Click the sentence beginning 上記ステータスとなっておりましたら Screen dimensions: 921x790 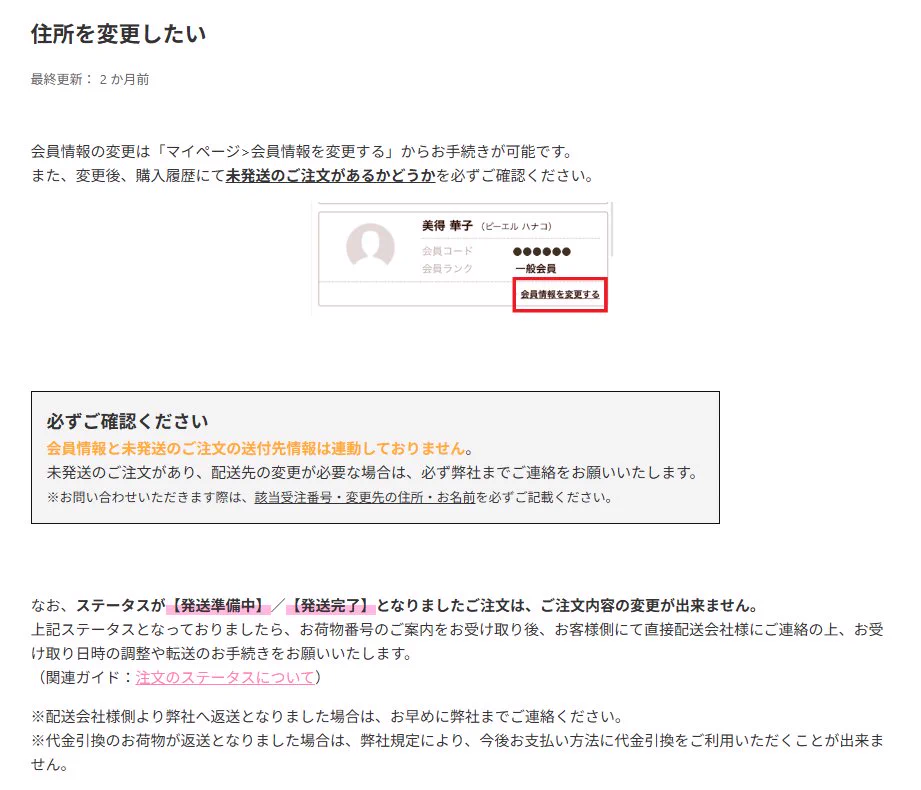457,641
